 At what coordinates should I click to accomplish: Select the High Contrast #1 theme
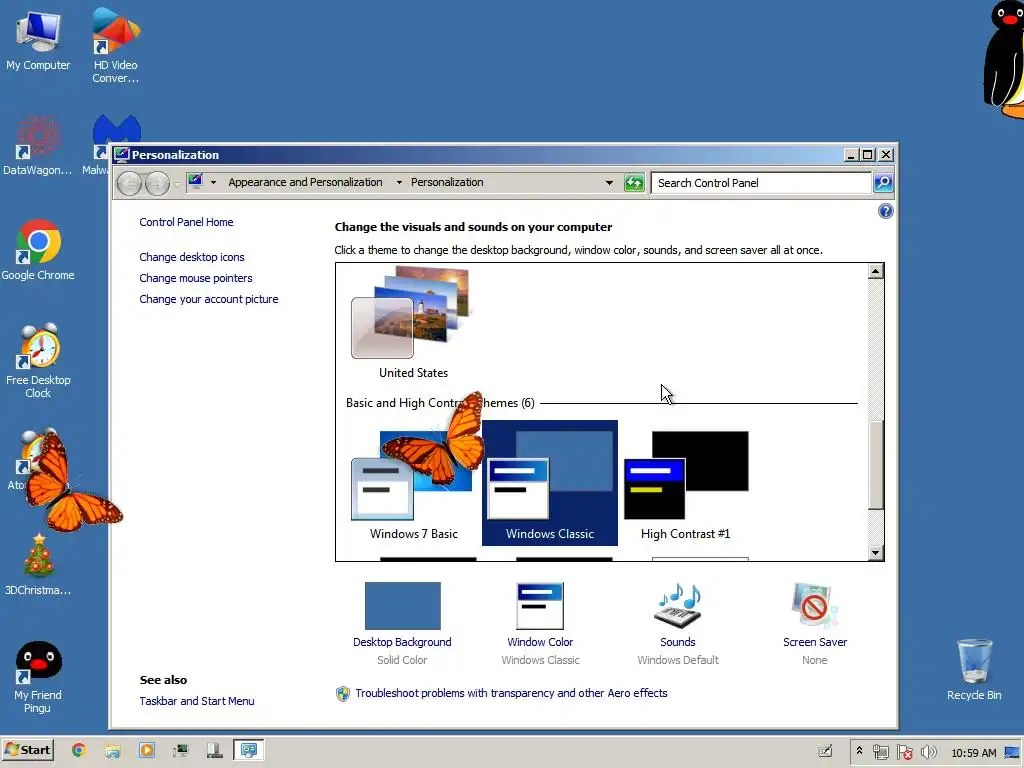pos(686,483)
